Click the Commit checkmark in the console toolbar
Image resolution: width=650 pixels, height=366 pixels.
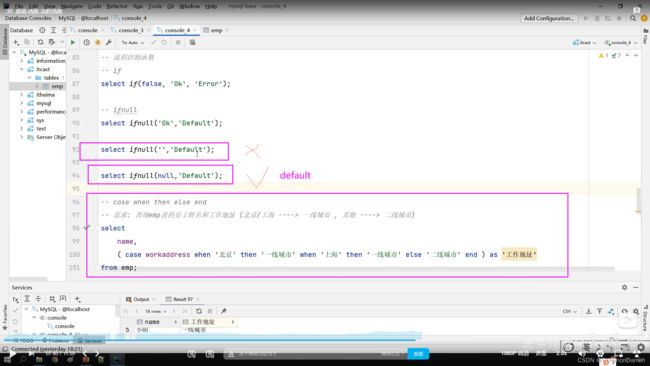[x=153, y=42]
